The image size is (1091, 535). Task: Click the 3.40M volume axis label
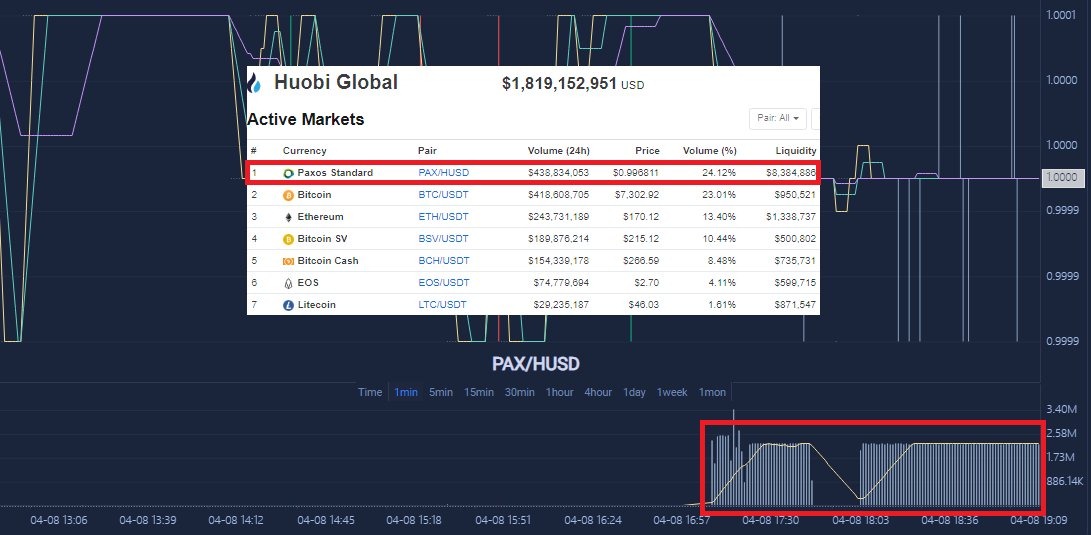point(1062,409)
